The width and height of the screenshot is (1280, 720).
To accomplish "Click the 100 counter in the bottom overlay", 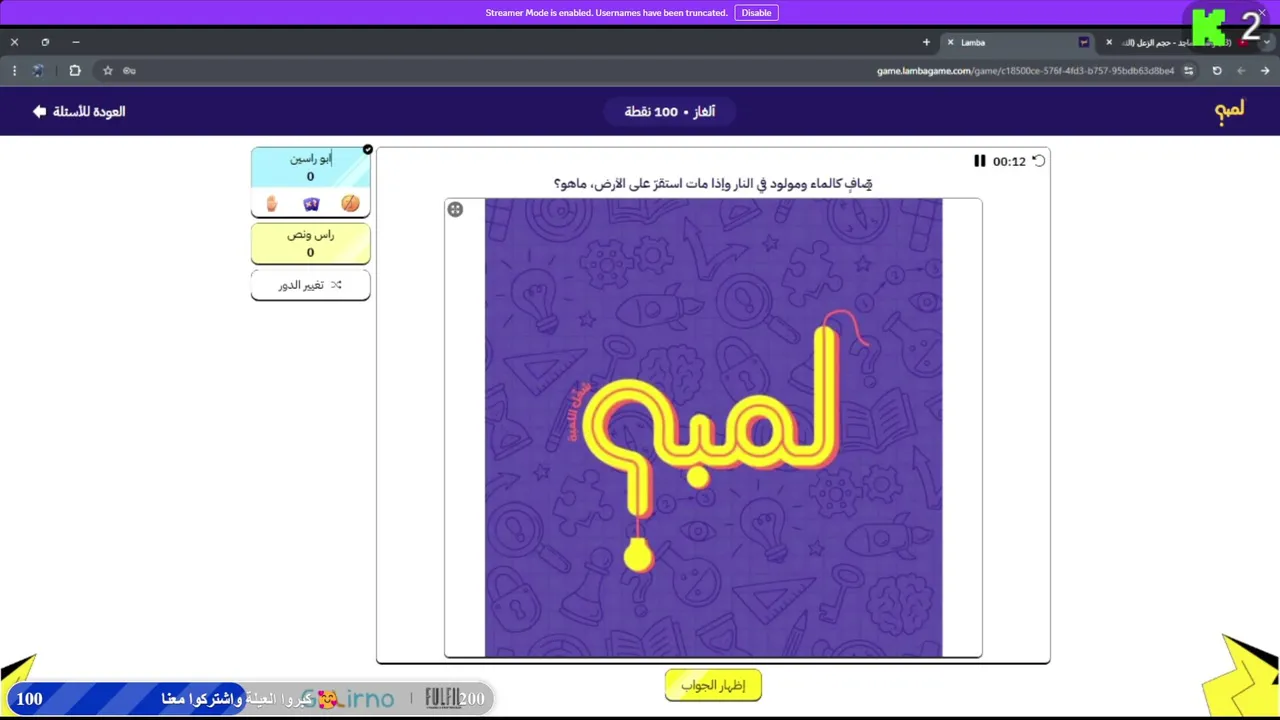I will pyautogui.click(x=30, y=698).
